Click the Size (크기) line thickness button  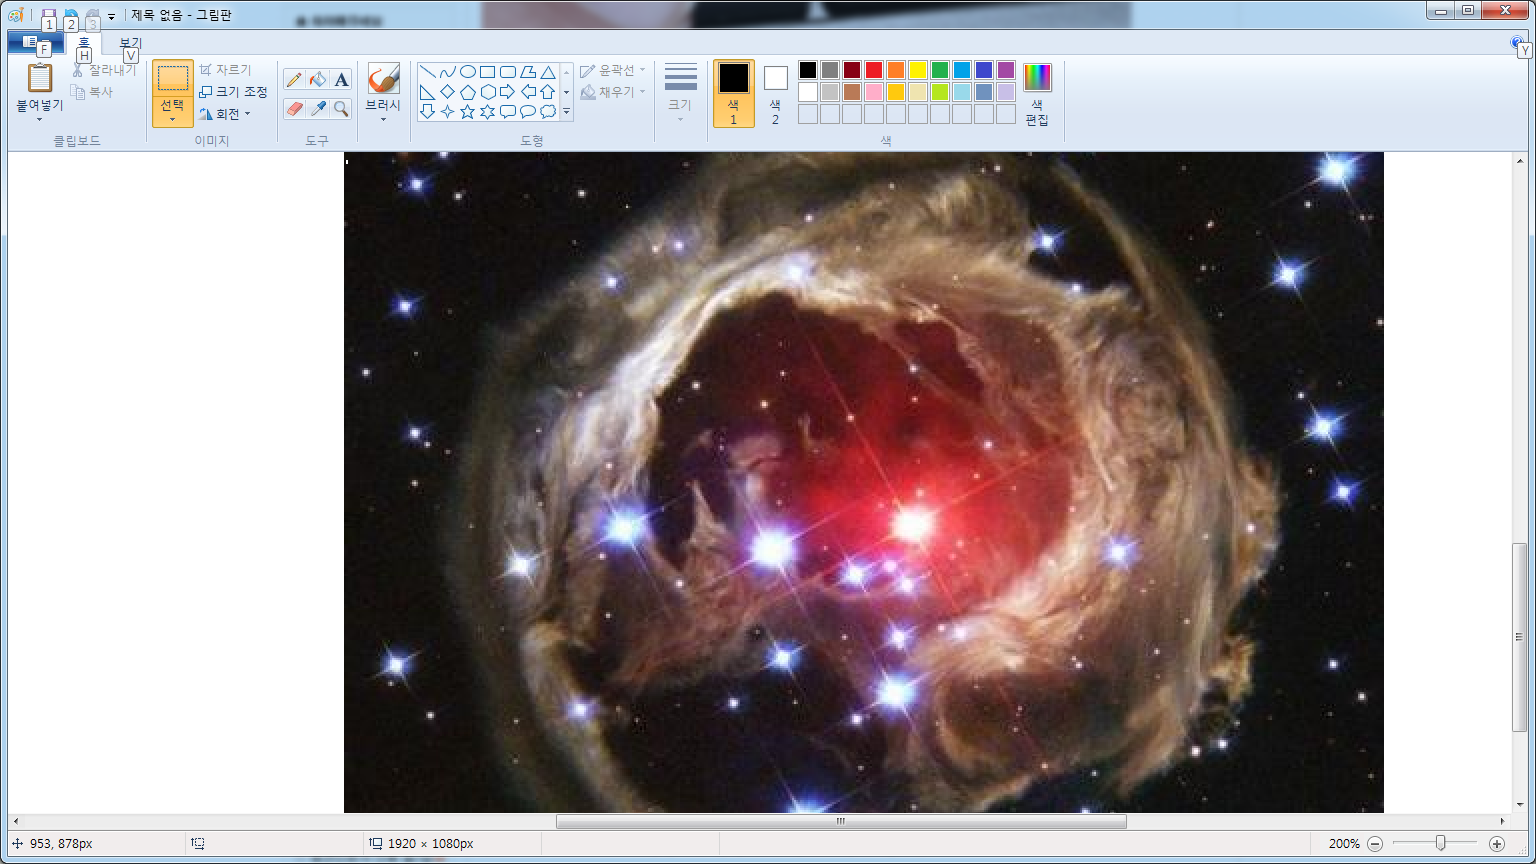[x=680, y=92]
